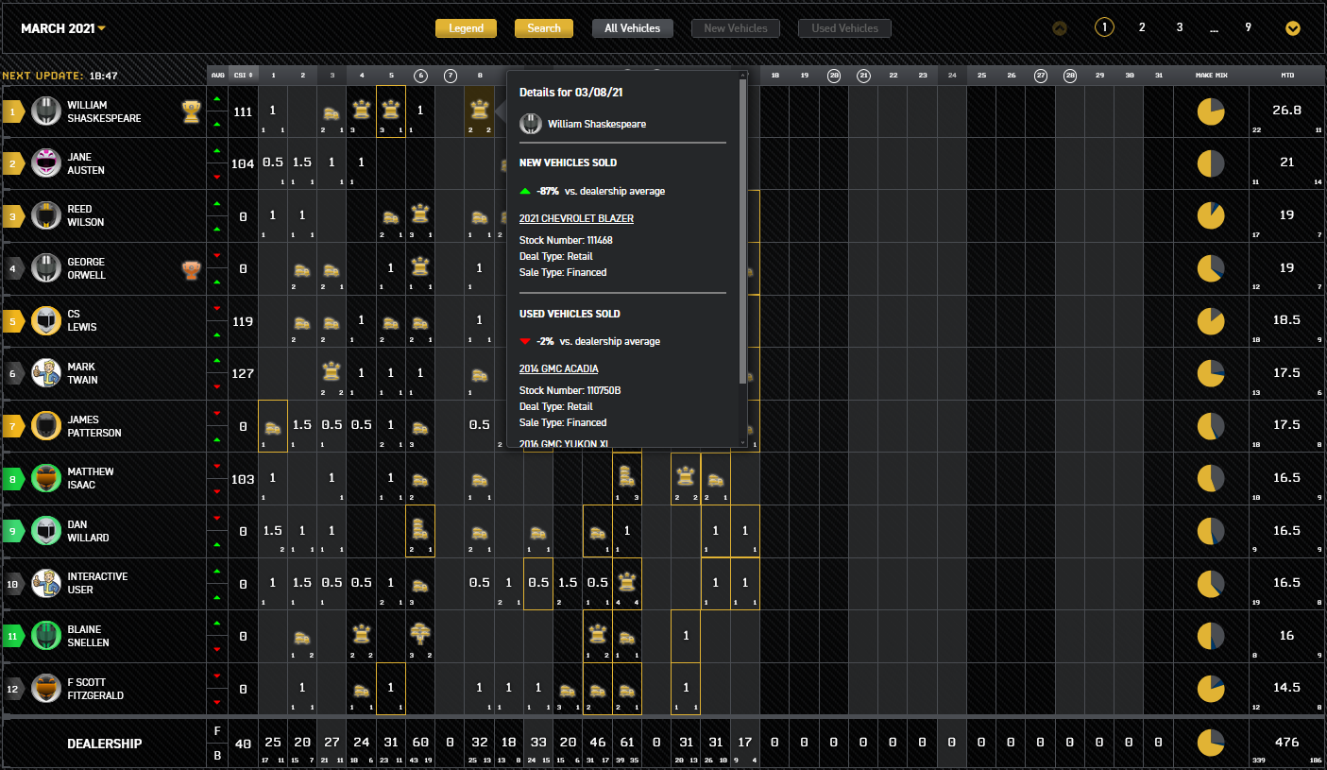This screenshot has height=770, width=1327.
Task: Click Reed Wilson's day 6 chess-piece icon
Action: pos(421,213)
